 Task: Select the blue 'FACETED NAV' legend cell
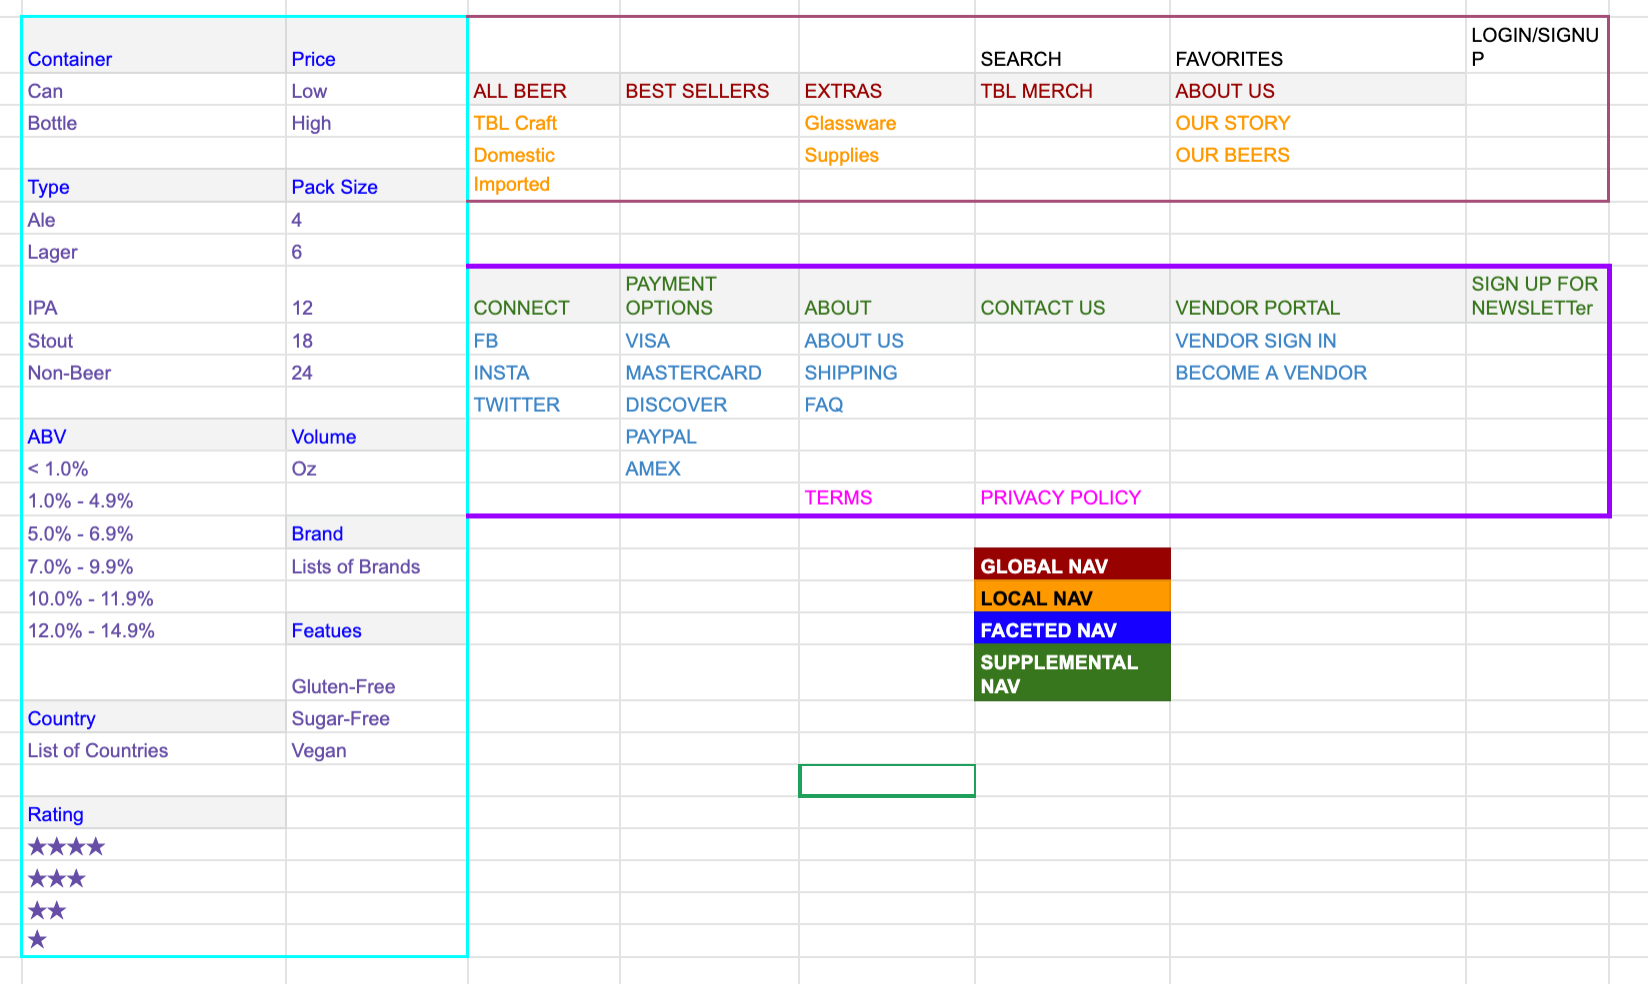[x=1072, y=629]
